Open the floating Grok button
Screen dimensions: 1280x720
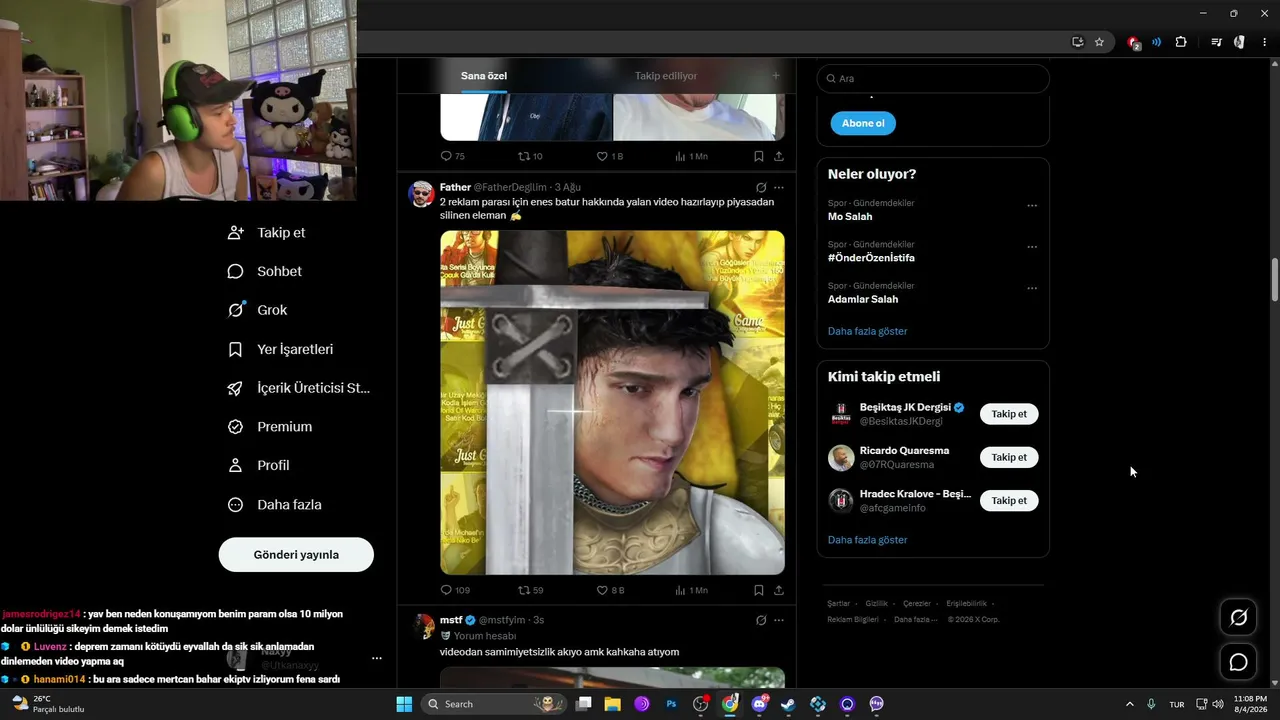(x=1238, y=618)
